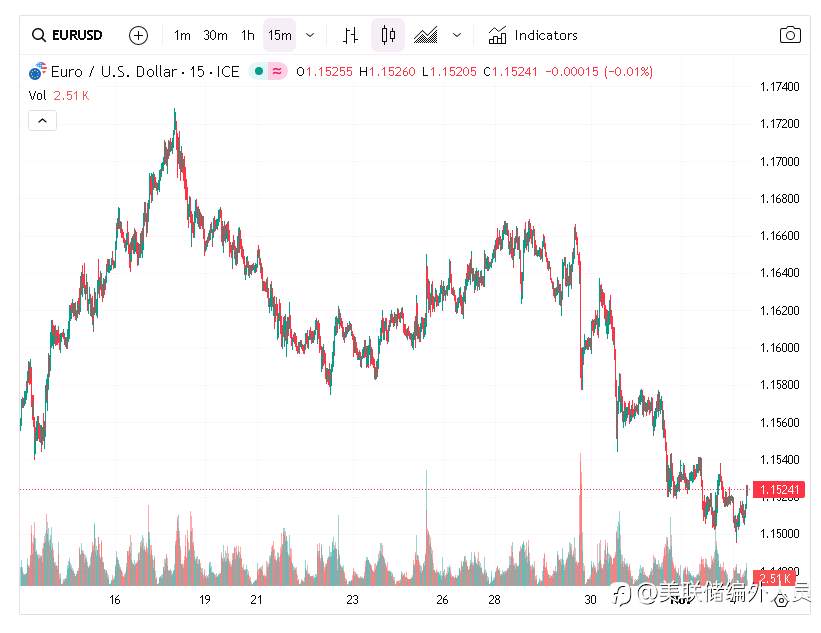
Task: Click the Euro / U.S. Dollar symbol title
Action: click(x=145, y=71)
